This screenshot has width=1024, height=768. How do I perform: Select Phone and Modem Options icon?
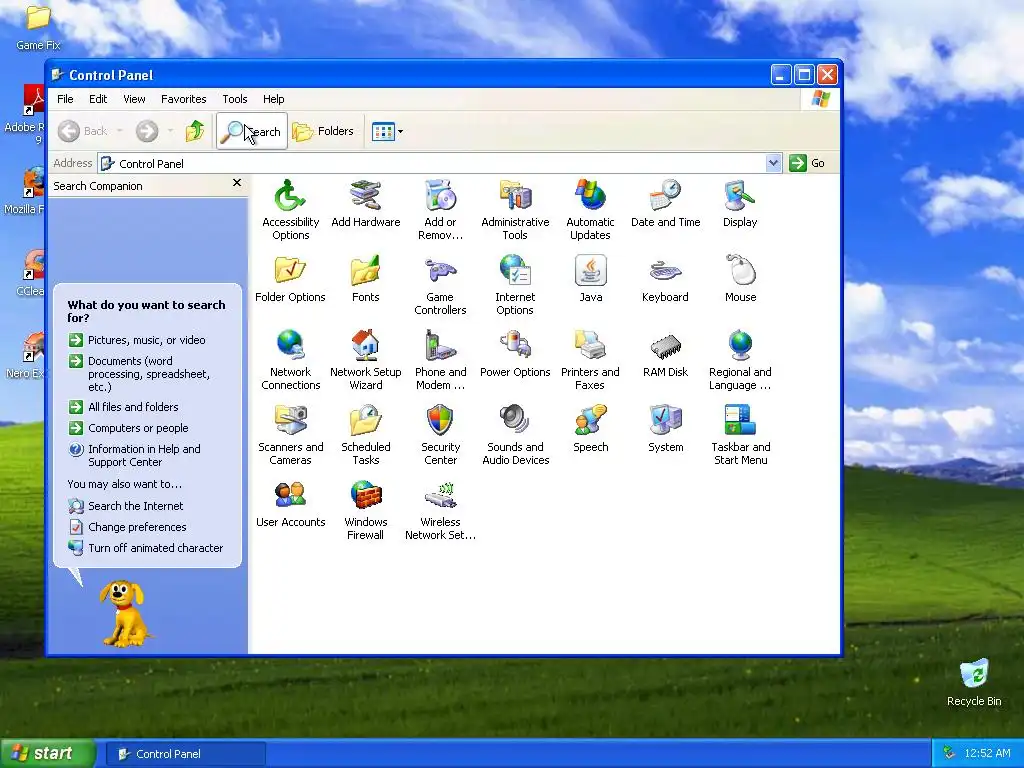[x=440, y=360]
